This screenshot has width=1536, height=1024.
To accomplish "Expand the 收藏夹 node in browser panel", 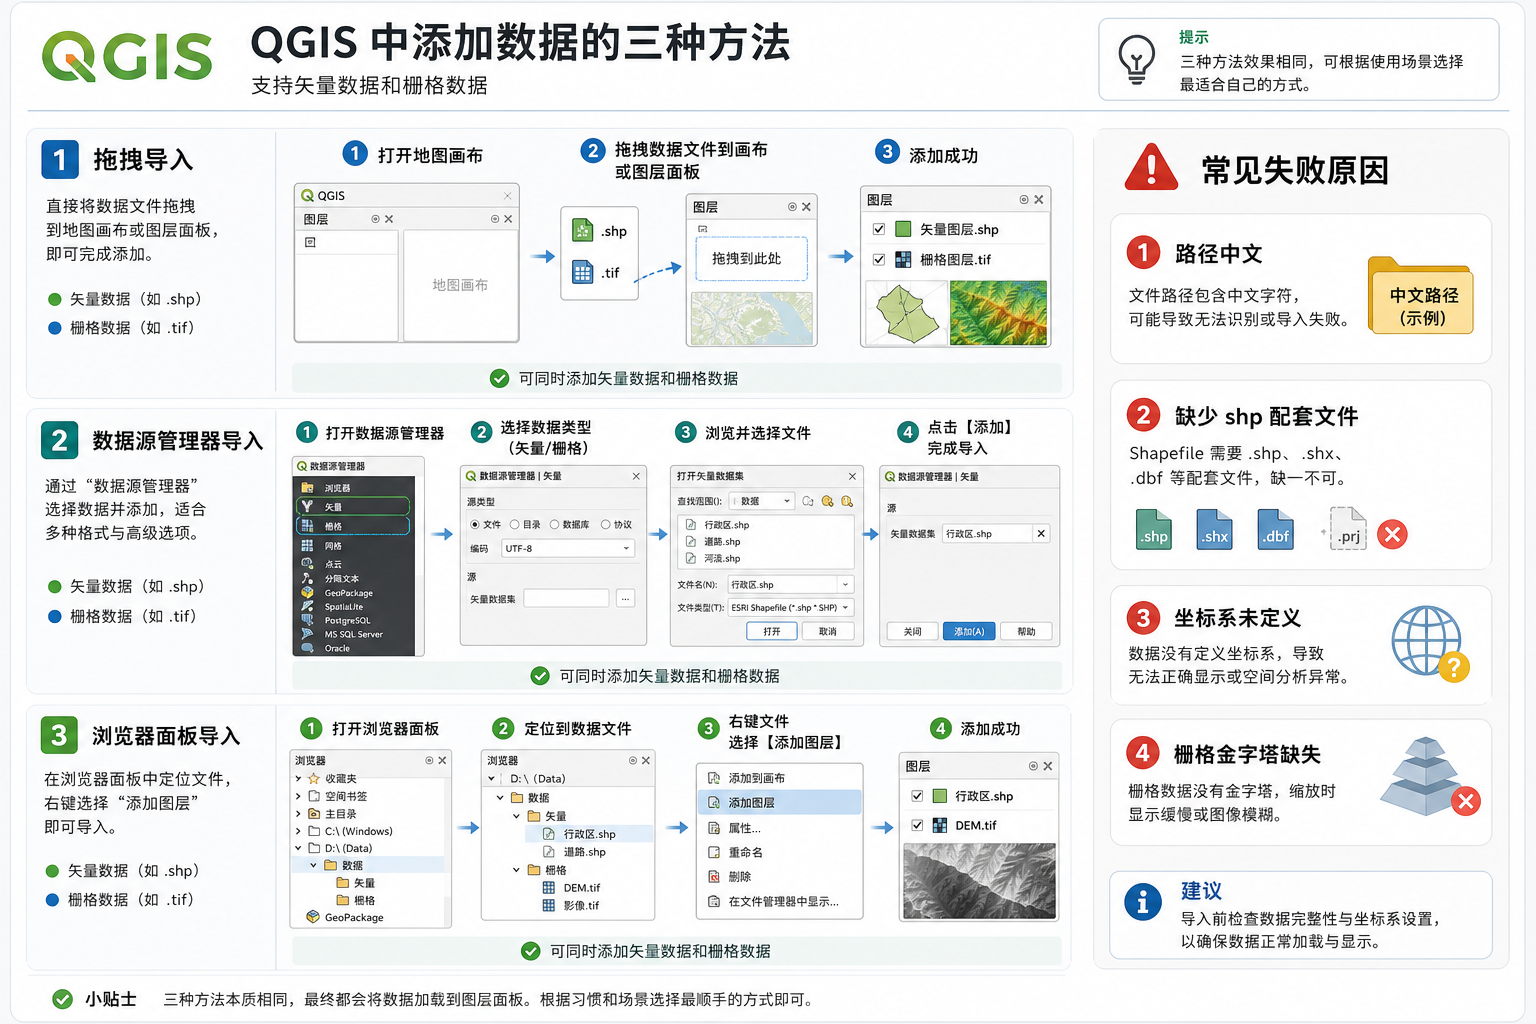I will click(x=298, y=778).
